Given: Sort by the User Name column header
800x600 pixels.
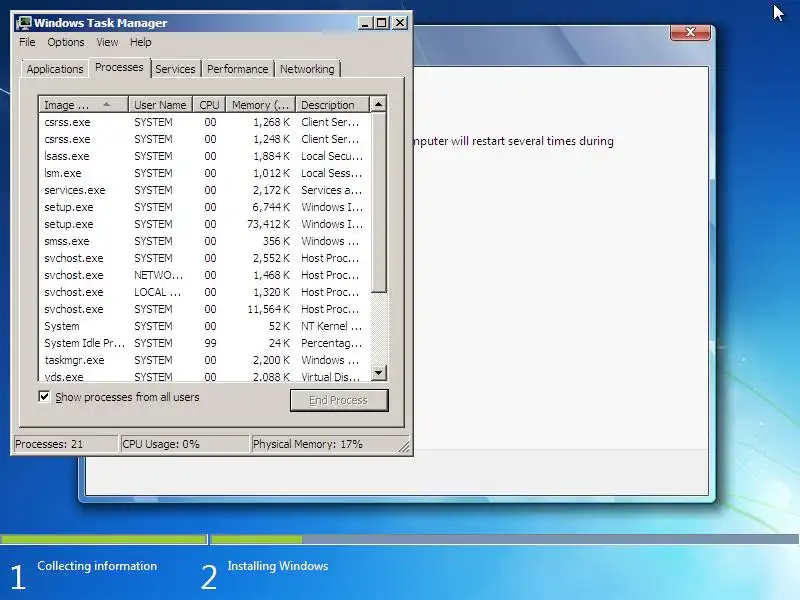Looking at the screenshot, I should pyautogui.click(x=160, y=105).
